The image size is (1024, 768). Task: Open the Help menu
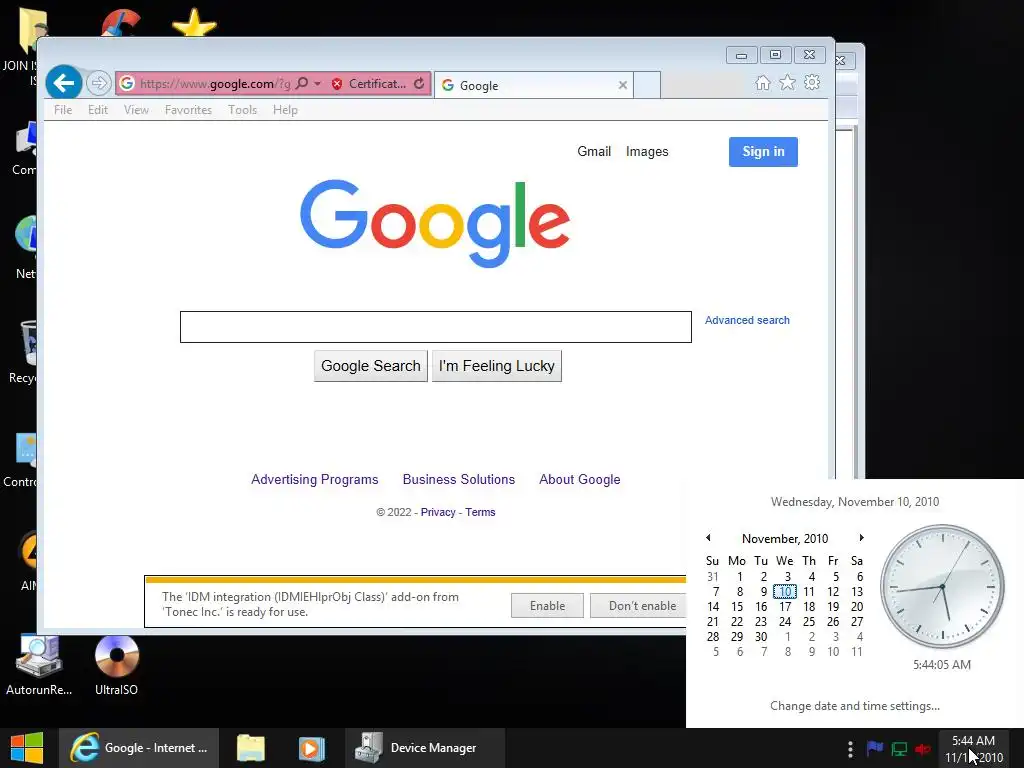pyautogui.click(x=285, y=110)
